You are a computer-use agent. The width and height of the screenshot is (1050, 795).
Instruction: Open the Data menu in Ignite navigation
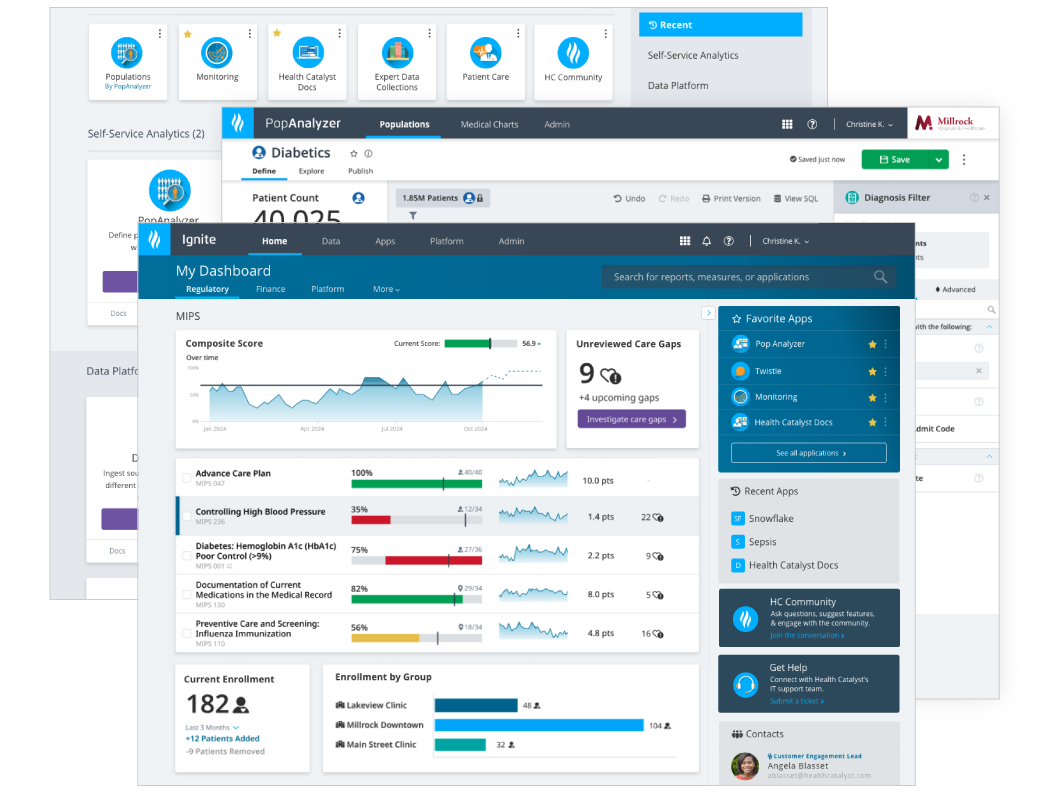pos(331,241)
